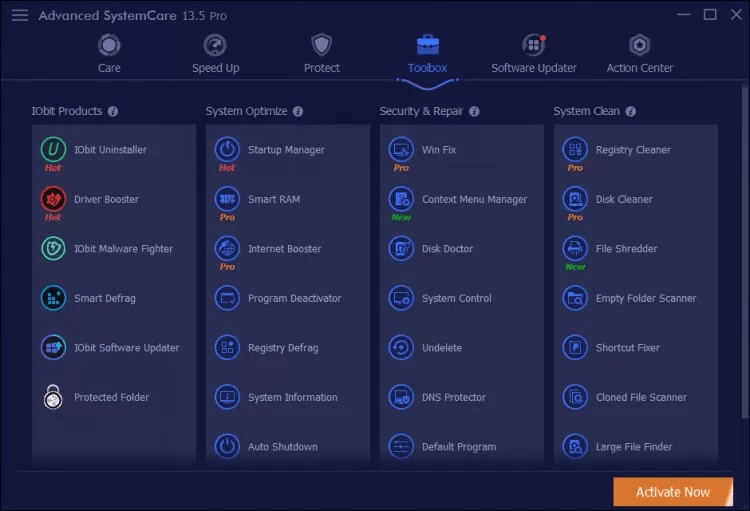Open the Protected Folder padlock icon

pos(53,397)
